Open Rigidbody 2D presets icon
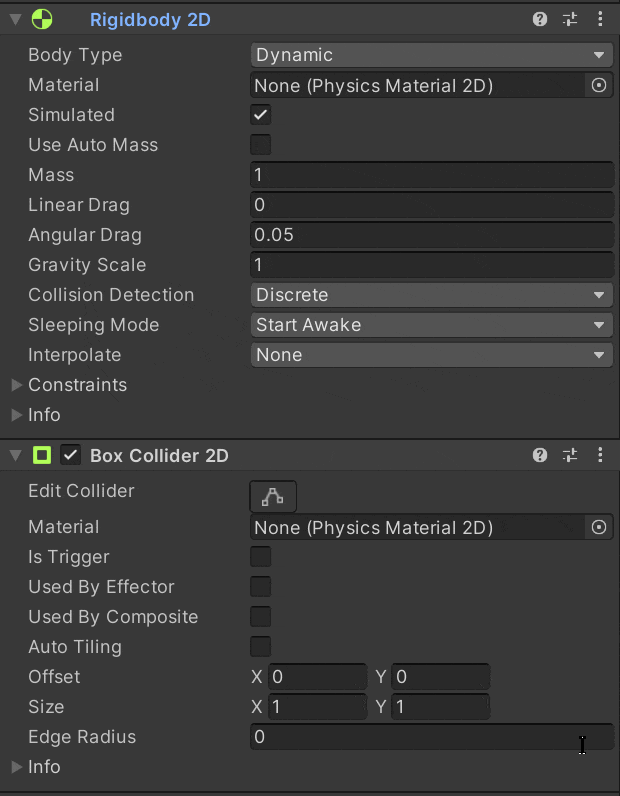The height and width of the screenshot is (796, 620). [570, 19]
